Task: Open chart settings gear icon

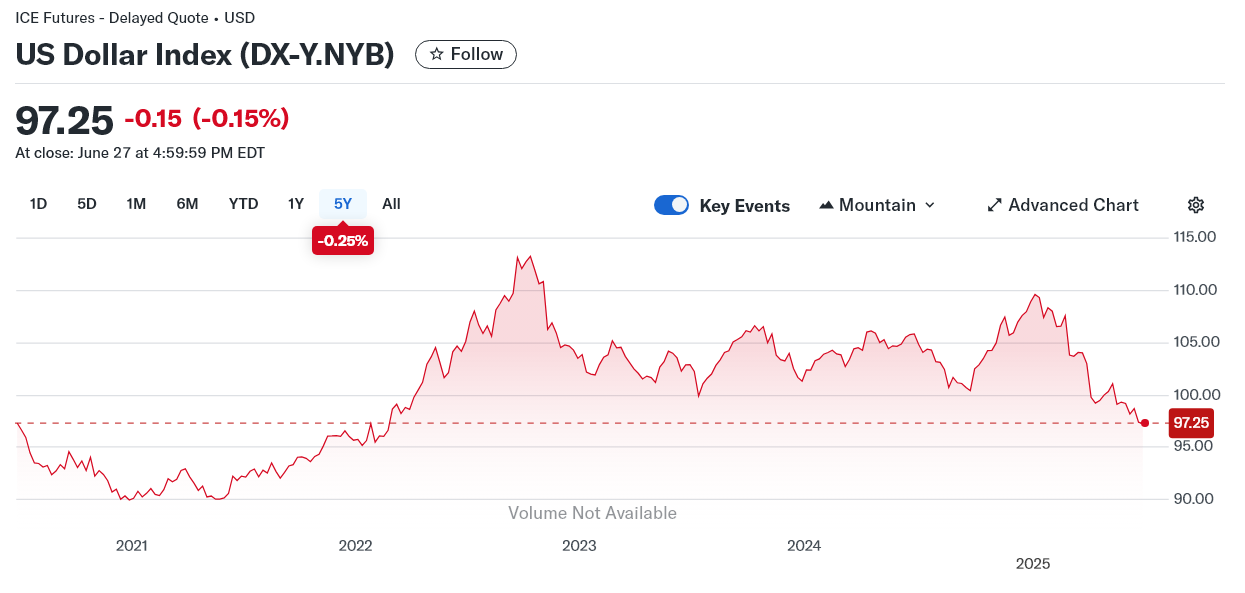Action: coord(1196,205)
